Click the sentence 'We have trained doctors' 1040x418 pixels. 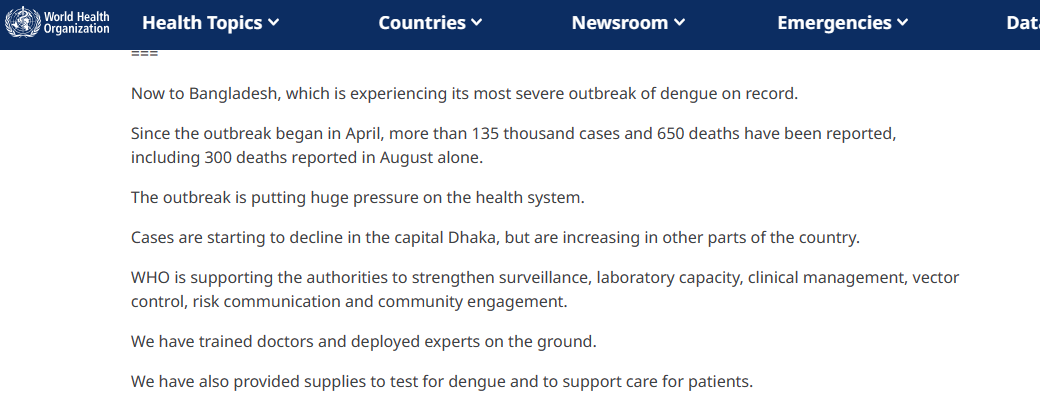[363, 342]
